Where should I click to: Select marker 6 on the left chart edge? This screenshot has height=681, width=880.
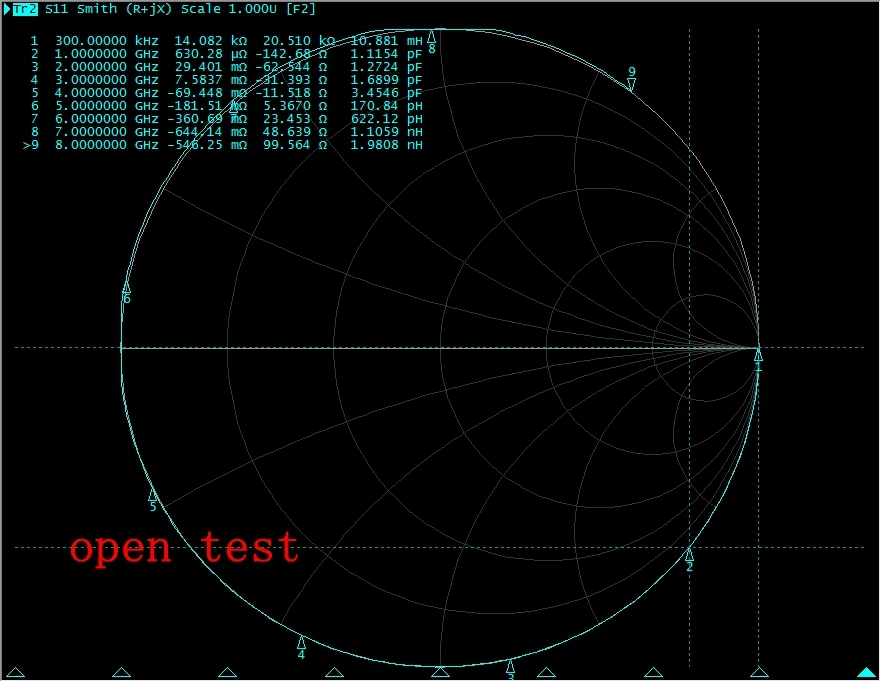(x=127, y=292)
